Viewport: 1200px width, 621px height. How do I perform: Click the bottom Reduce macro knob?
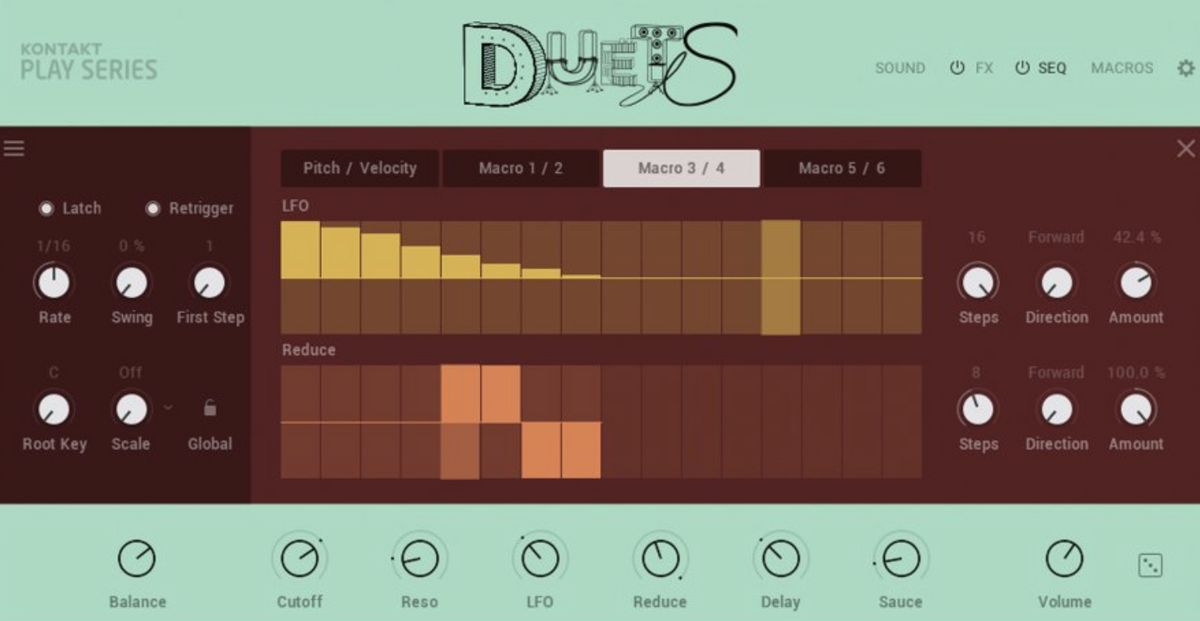coord(660,559)
